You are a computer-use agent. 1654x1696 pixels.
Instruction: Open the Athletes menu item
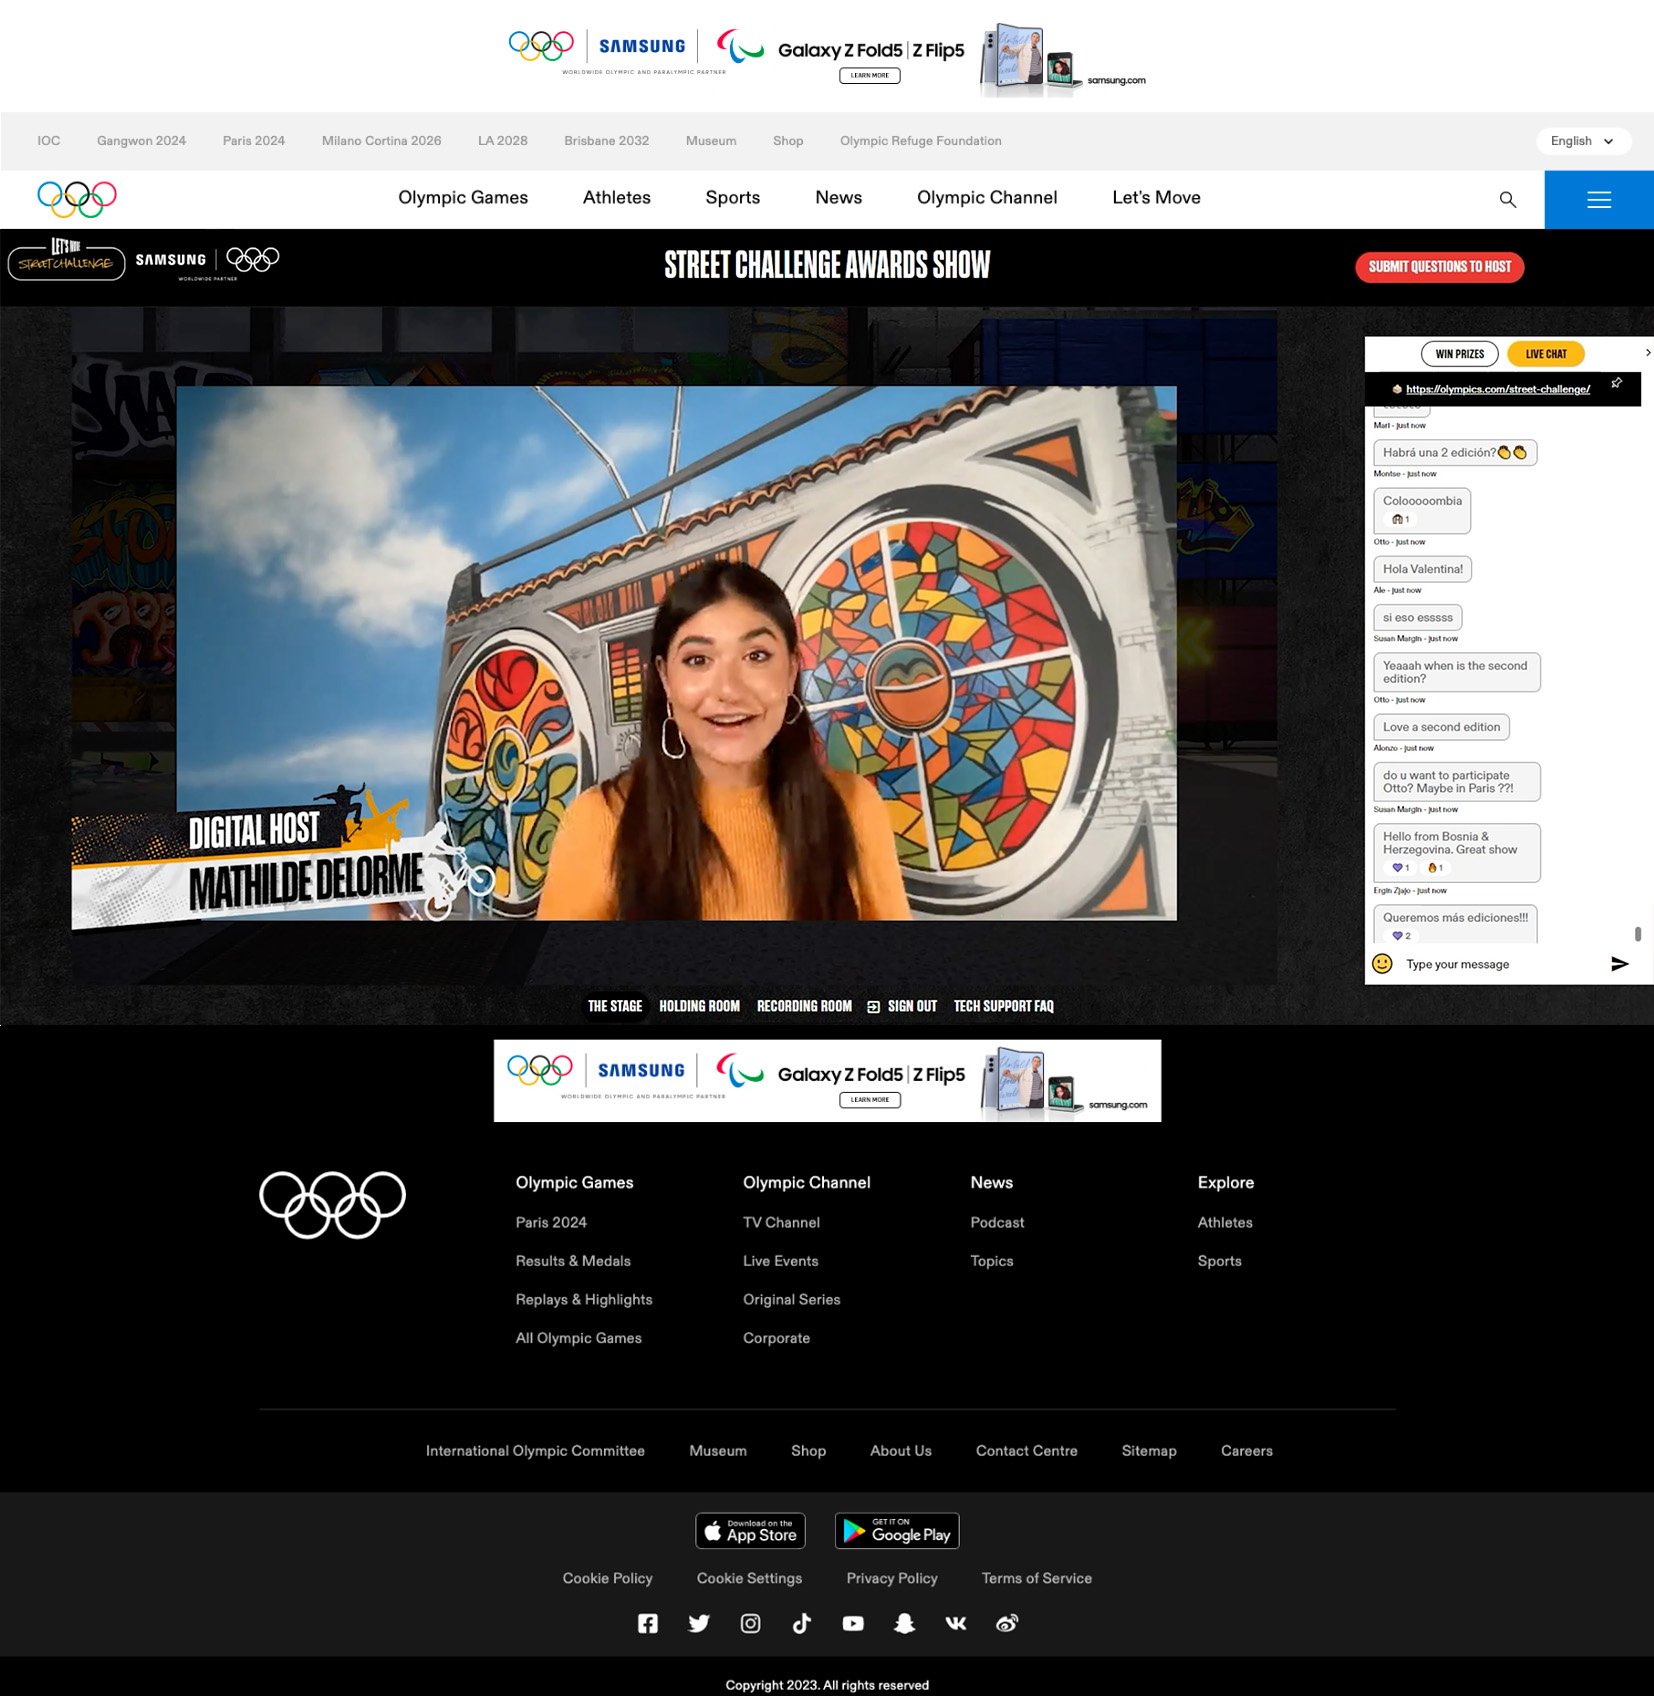click(617, 198)
